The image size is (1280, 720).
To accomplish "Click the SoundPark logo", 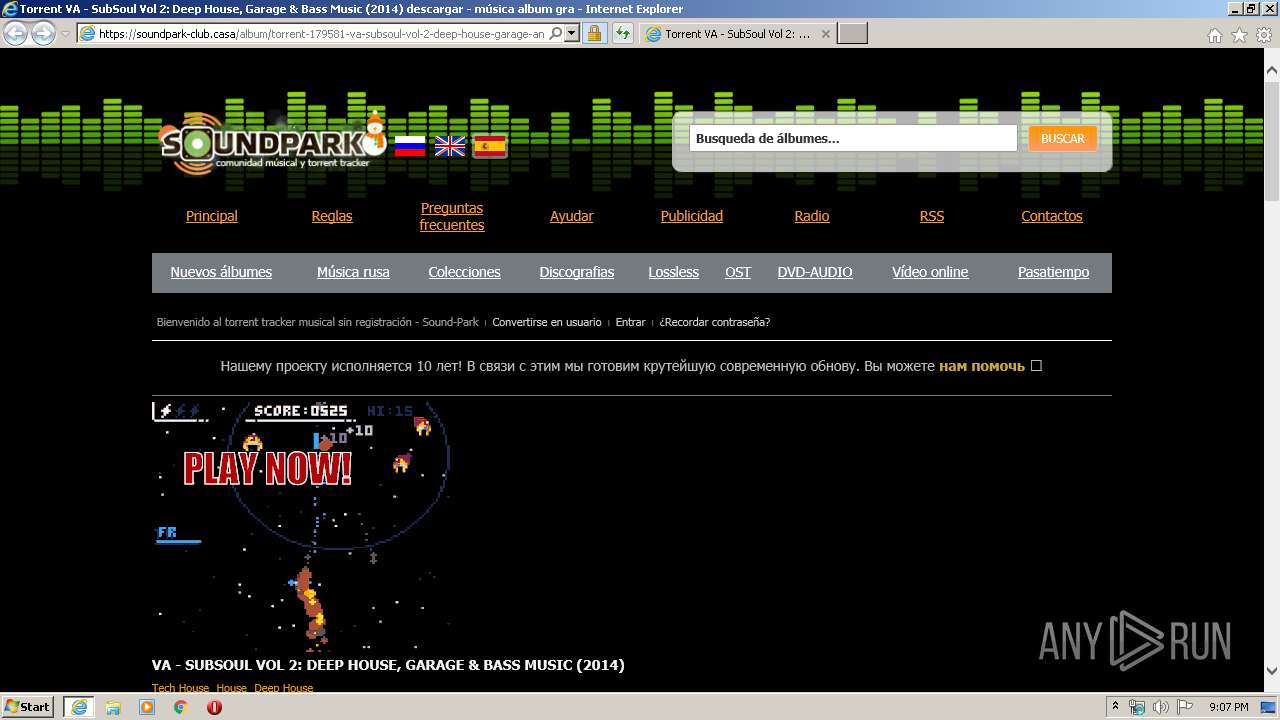I will click(x=273, y=145).
